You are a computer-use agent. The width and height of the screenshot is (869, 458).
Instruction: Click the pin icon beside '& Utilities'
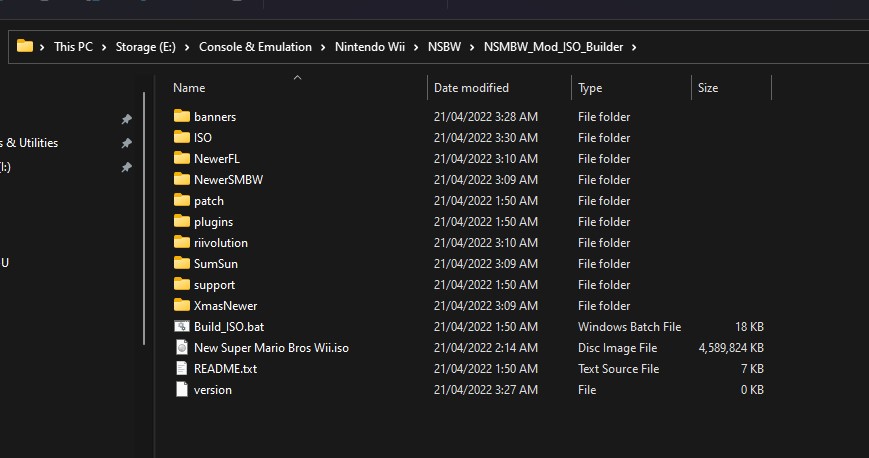point(126,143)
